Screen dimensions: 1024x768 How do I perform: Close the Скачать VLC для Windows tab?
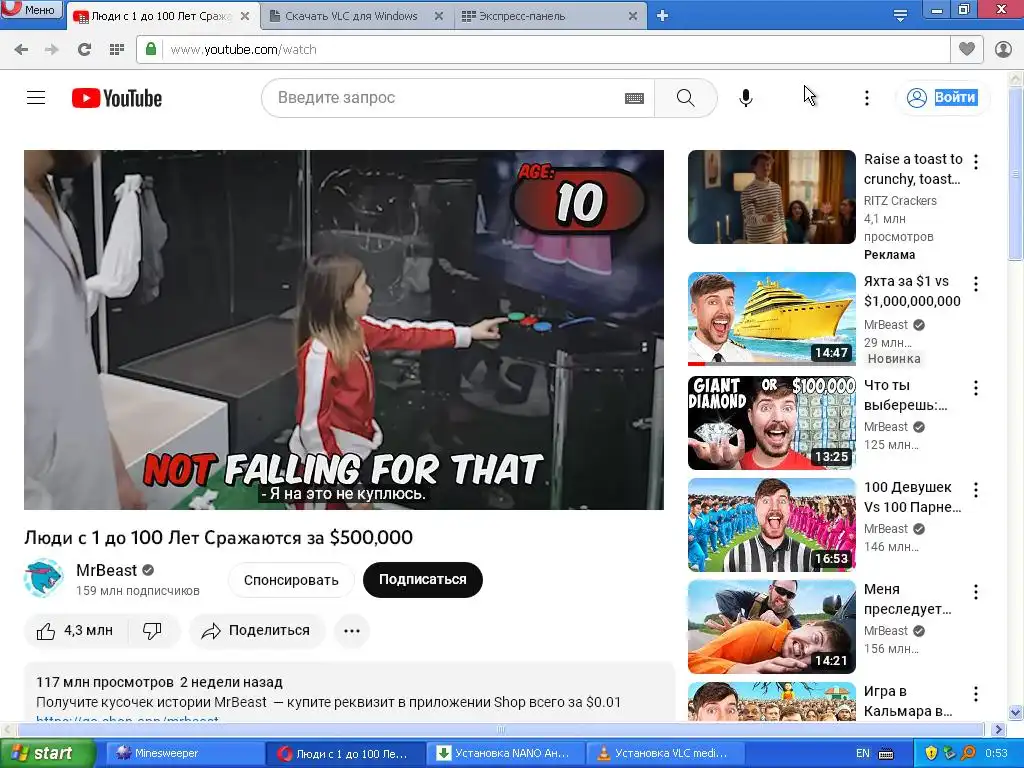[x=439, y=16]
